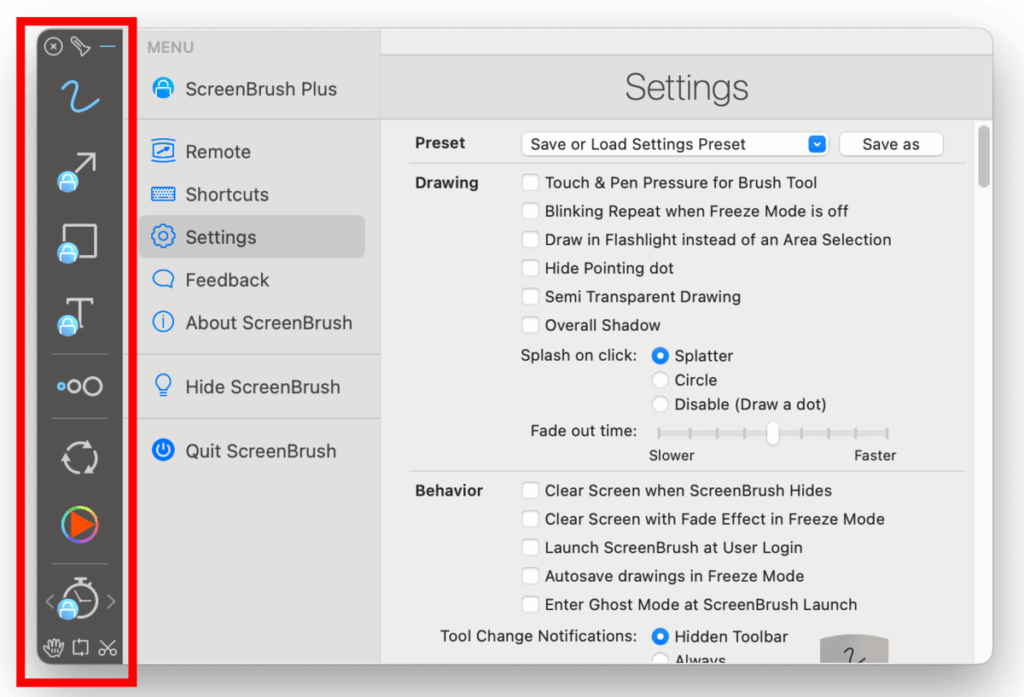Close the toolbar with the X icon
The width and height of the screenshot is (1024, 697).
click(54, 46)
